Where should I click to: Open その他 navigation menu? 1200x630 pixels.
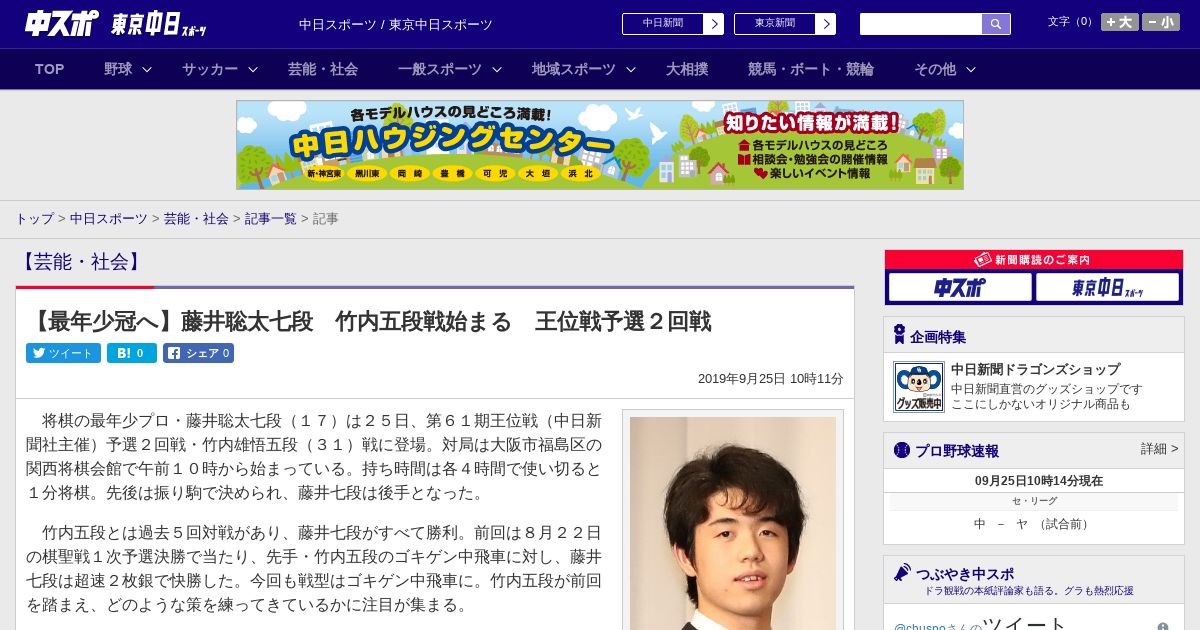point(935,69)
